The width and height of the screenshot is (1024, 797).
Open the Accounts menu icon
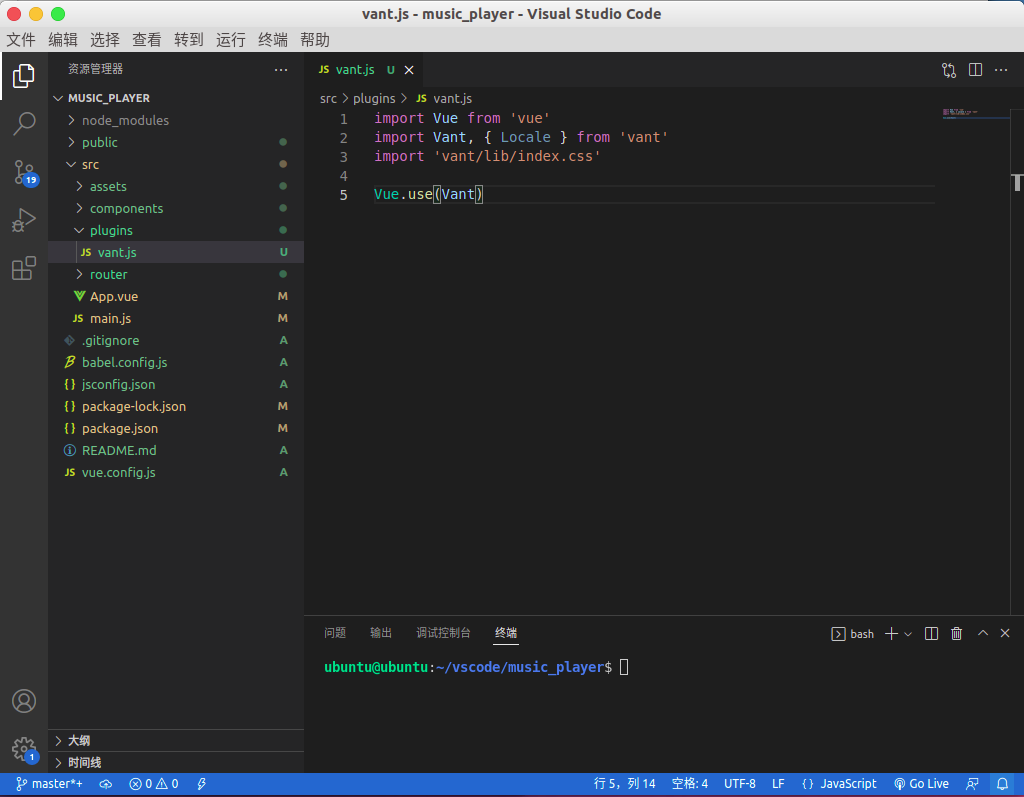point(24,701)
